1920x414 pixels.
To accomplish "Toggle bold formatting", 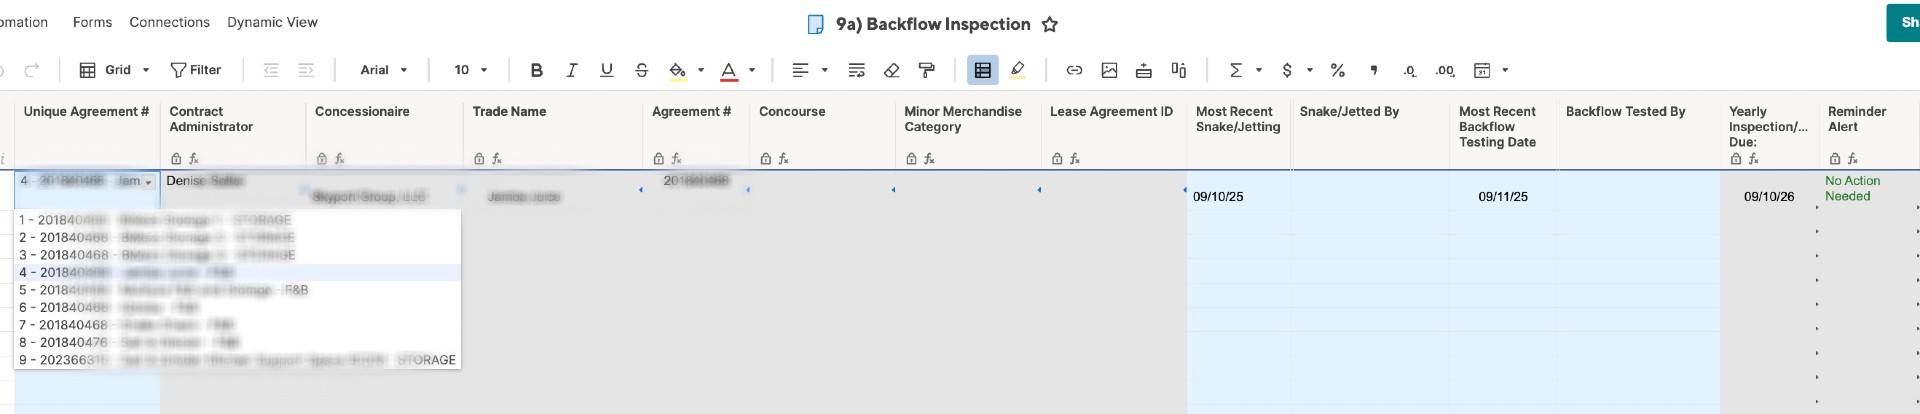I will [x=537, y=70].
